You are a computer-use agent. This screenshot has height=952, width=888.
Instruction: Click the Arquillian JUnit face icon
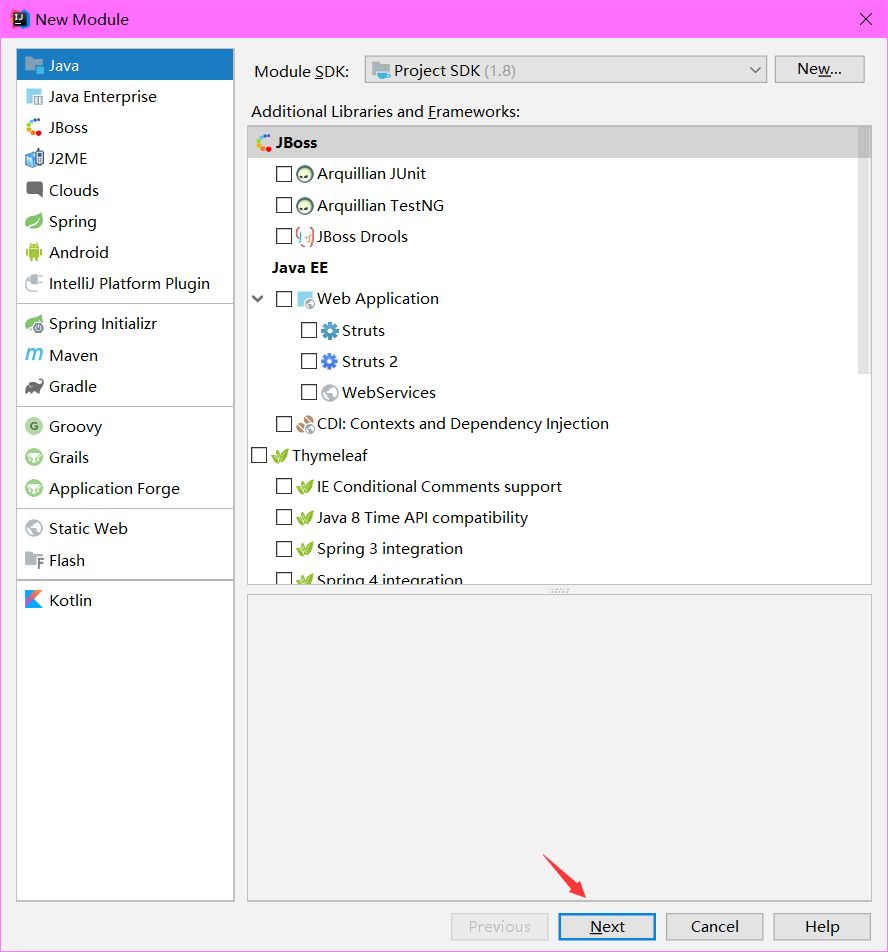[305, 174]
